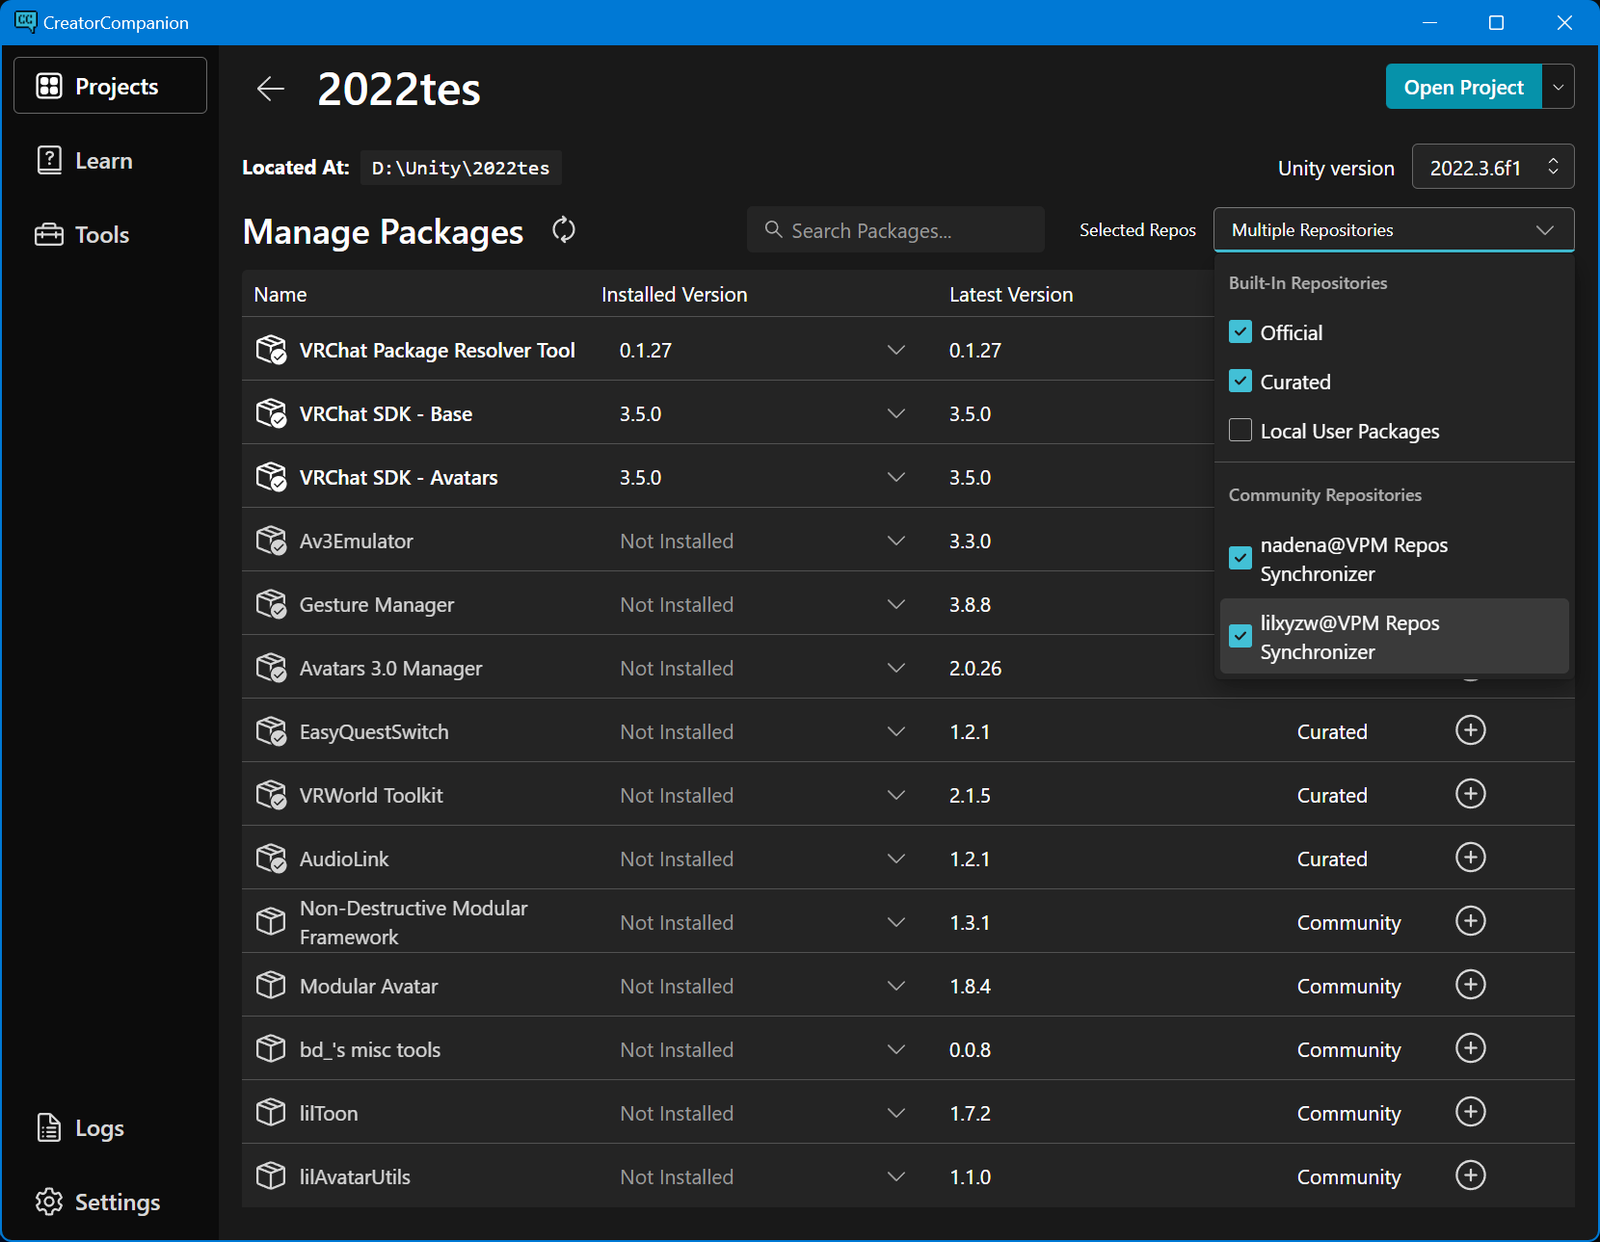Click the Av3Emulator package icon
The height and width of the screenshot is (1242, 1600).
tap(271, 541)
